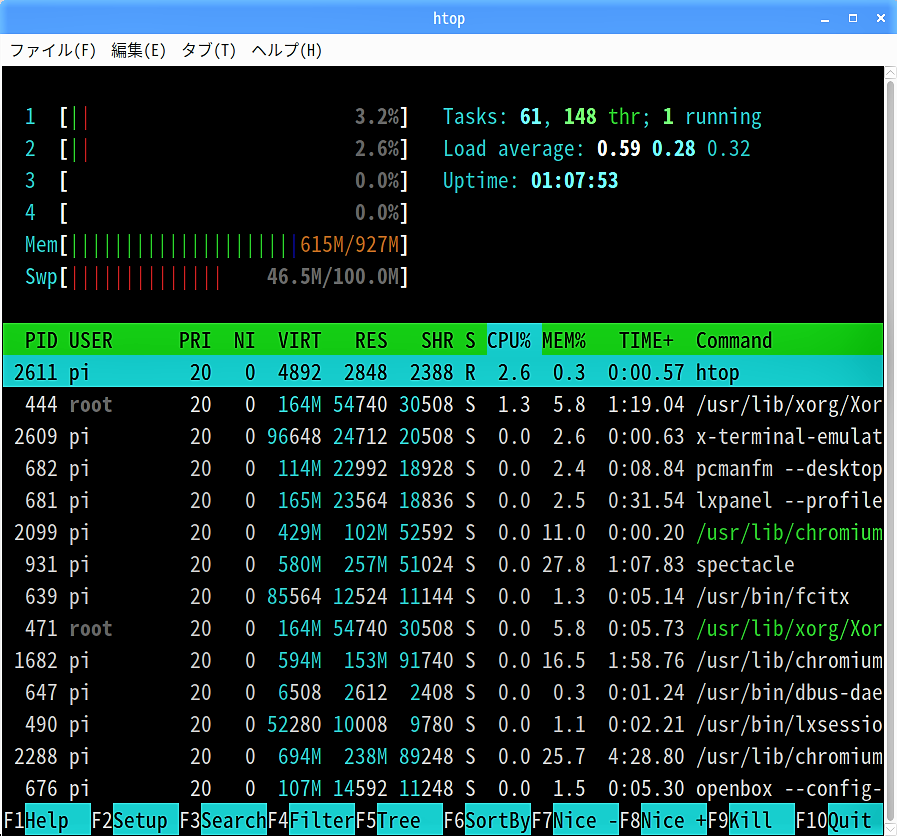Click the CPU 1 usage meter

coord(216,117)
